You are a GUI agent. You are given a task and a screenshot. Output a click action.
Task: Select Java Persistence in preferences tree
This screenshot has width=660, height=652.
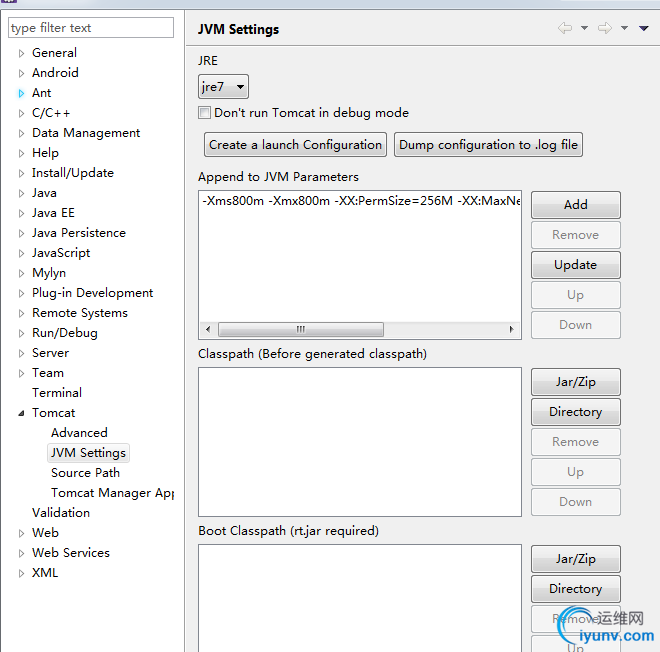tap(79, 233)
